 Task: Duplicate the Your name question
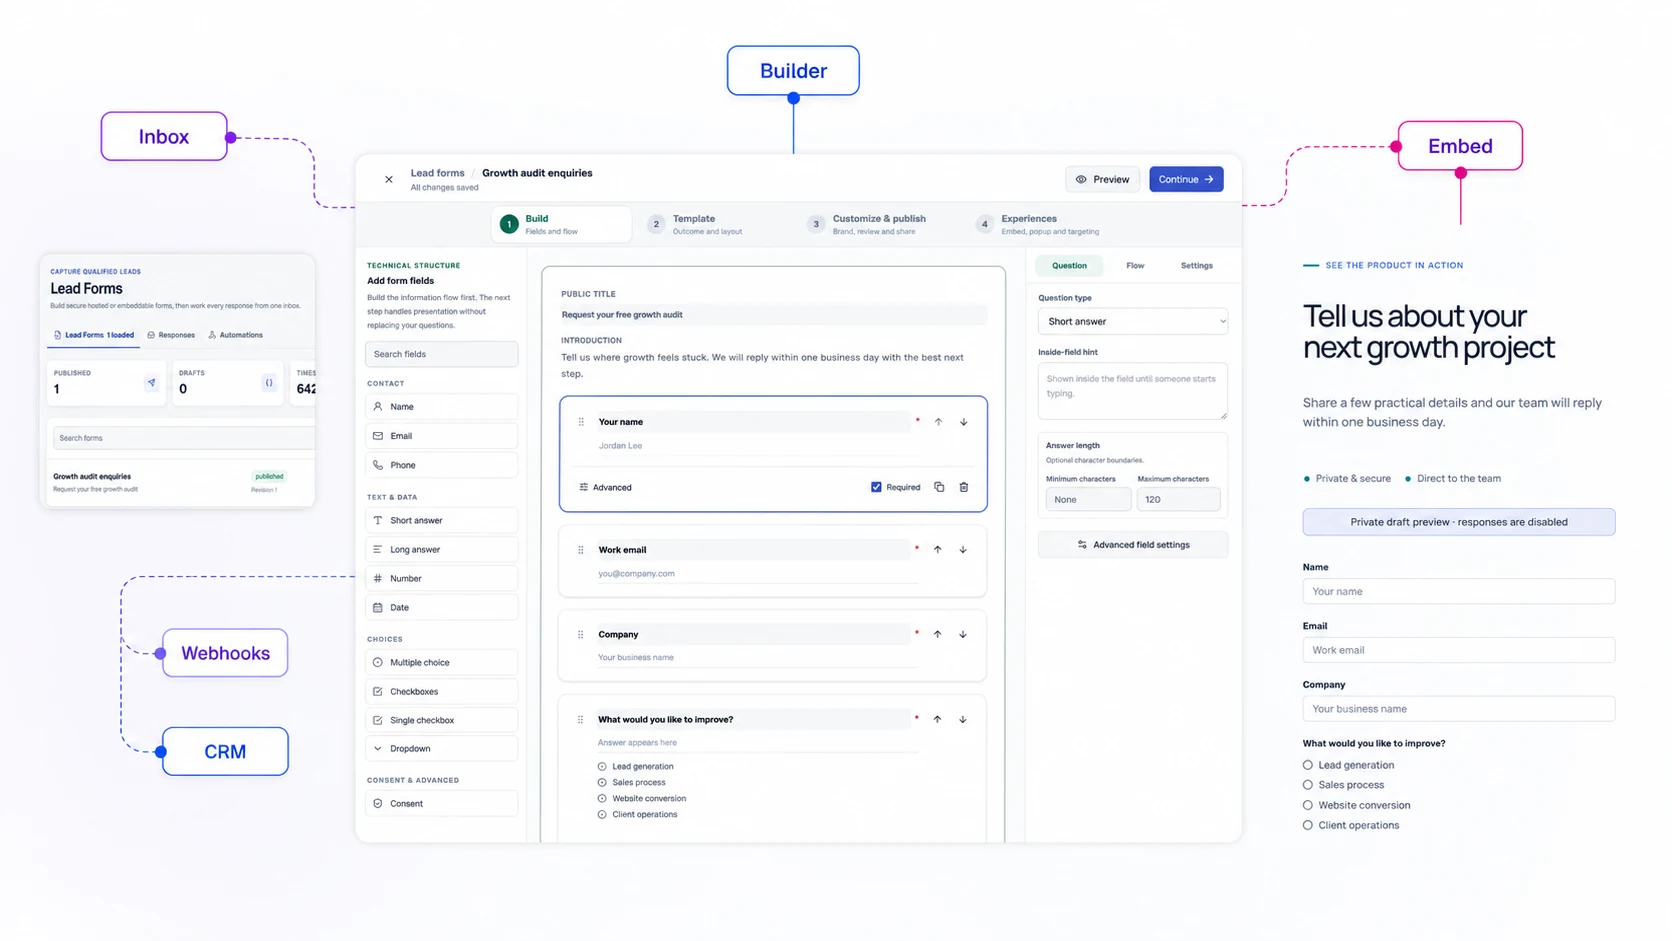[939, 487]
